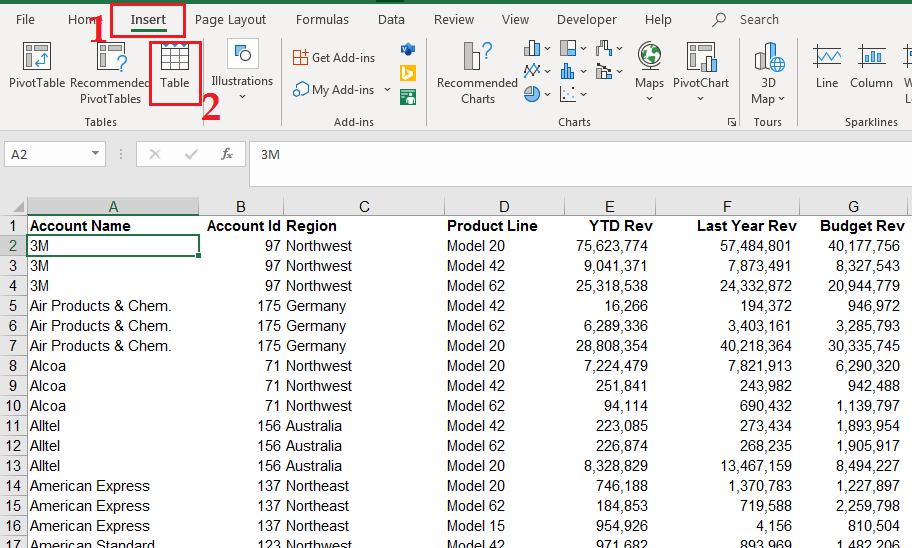This screenshot has width=912, height=548.
Task: Expand the line chart dropdown arrow
Action: [547, 71]
